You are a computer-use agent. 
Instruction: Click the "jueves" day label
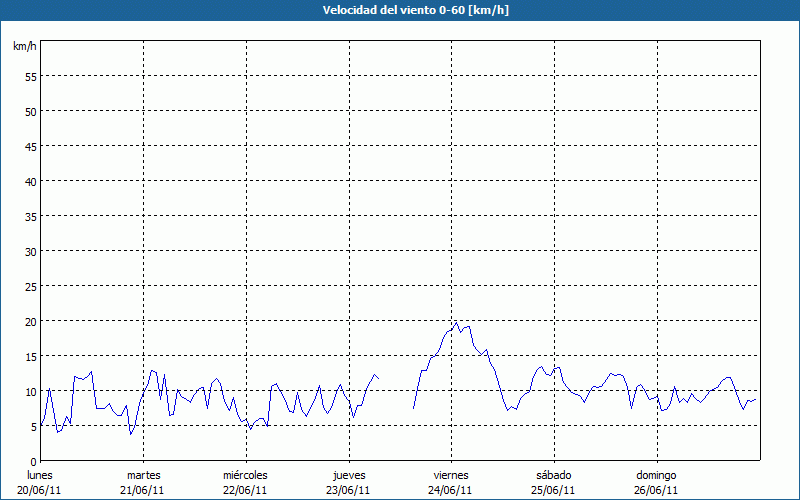coord(349,475)
